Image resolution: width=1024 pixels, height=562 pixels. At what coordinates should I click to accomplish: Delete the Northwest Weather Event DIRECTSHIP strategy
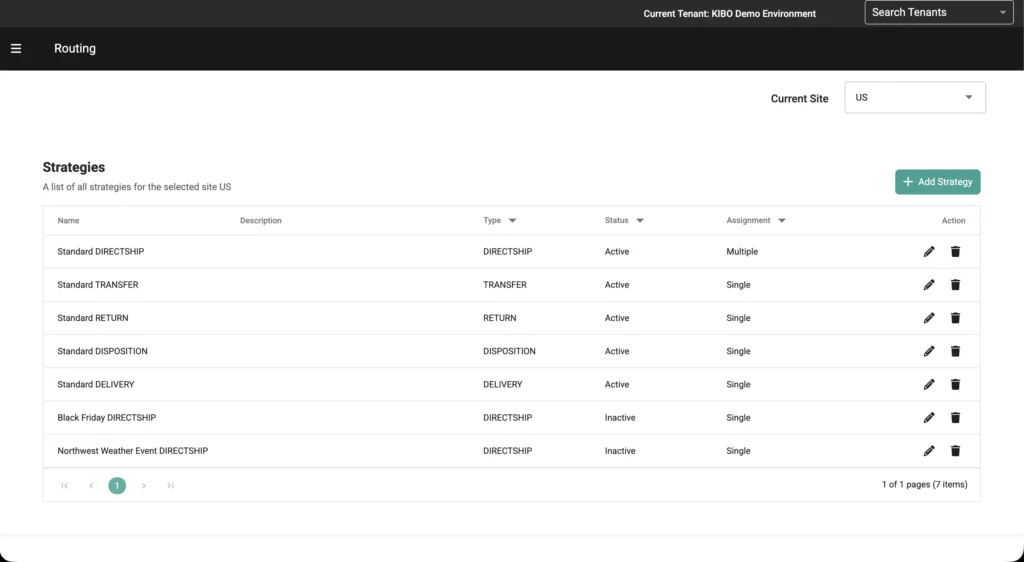955,451
